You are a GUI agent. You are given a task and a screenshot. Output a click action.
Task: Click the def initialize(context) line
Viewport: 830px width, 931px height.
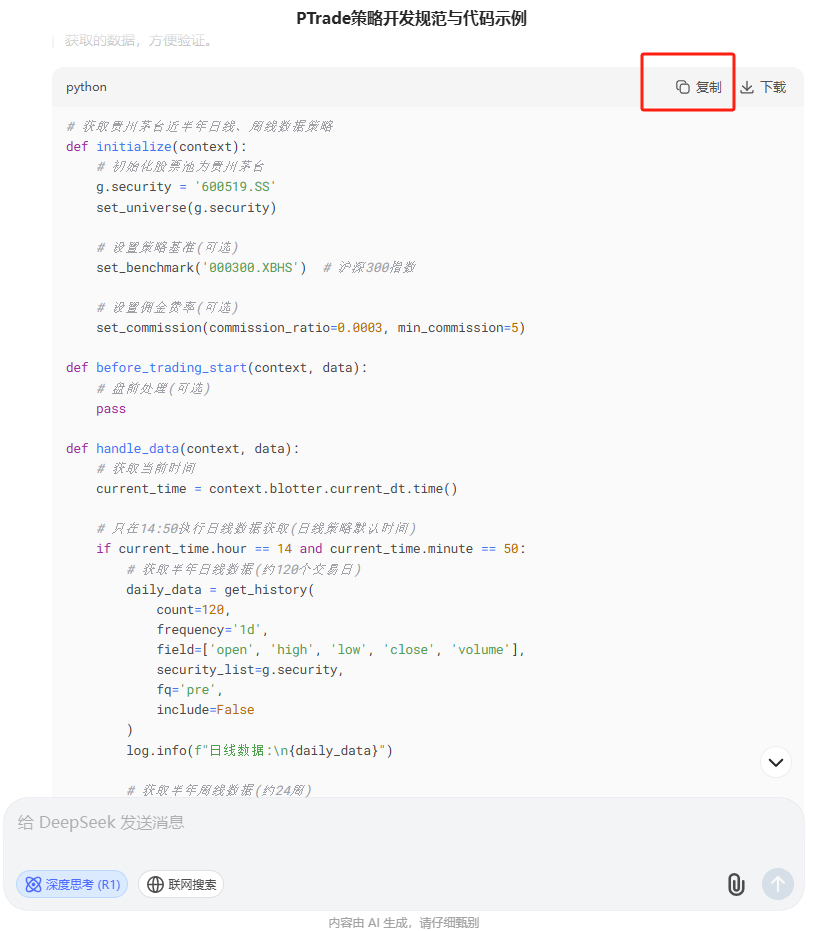tap(156, 147)
